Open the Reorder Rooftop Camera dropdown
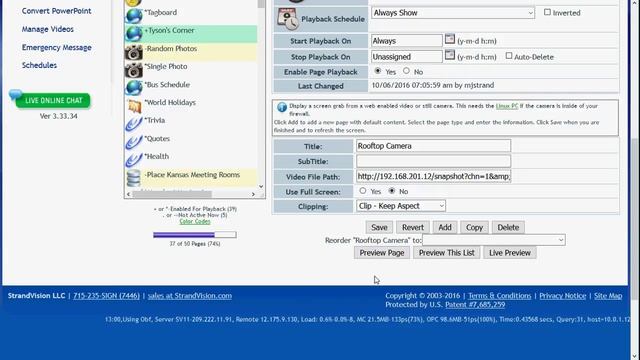Screen dimensions: 640x360 [x=494, y=240]
